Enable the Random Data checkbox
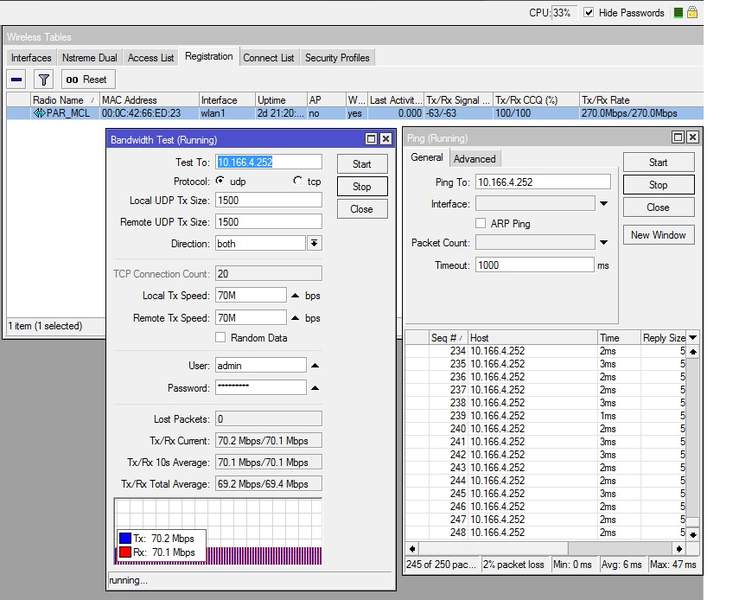The width and height of the screenshot is (752, 600). (x=221, y=338)
